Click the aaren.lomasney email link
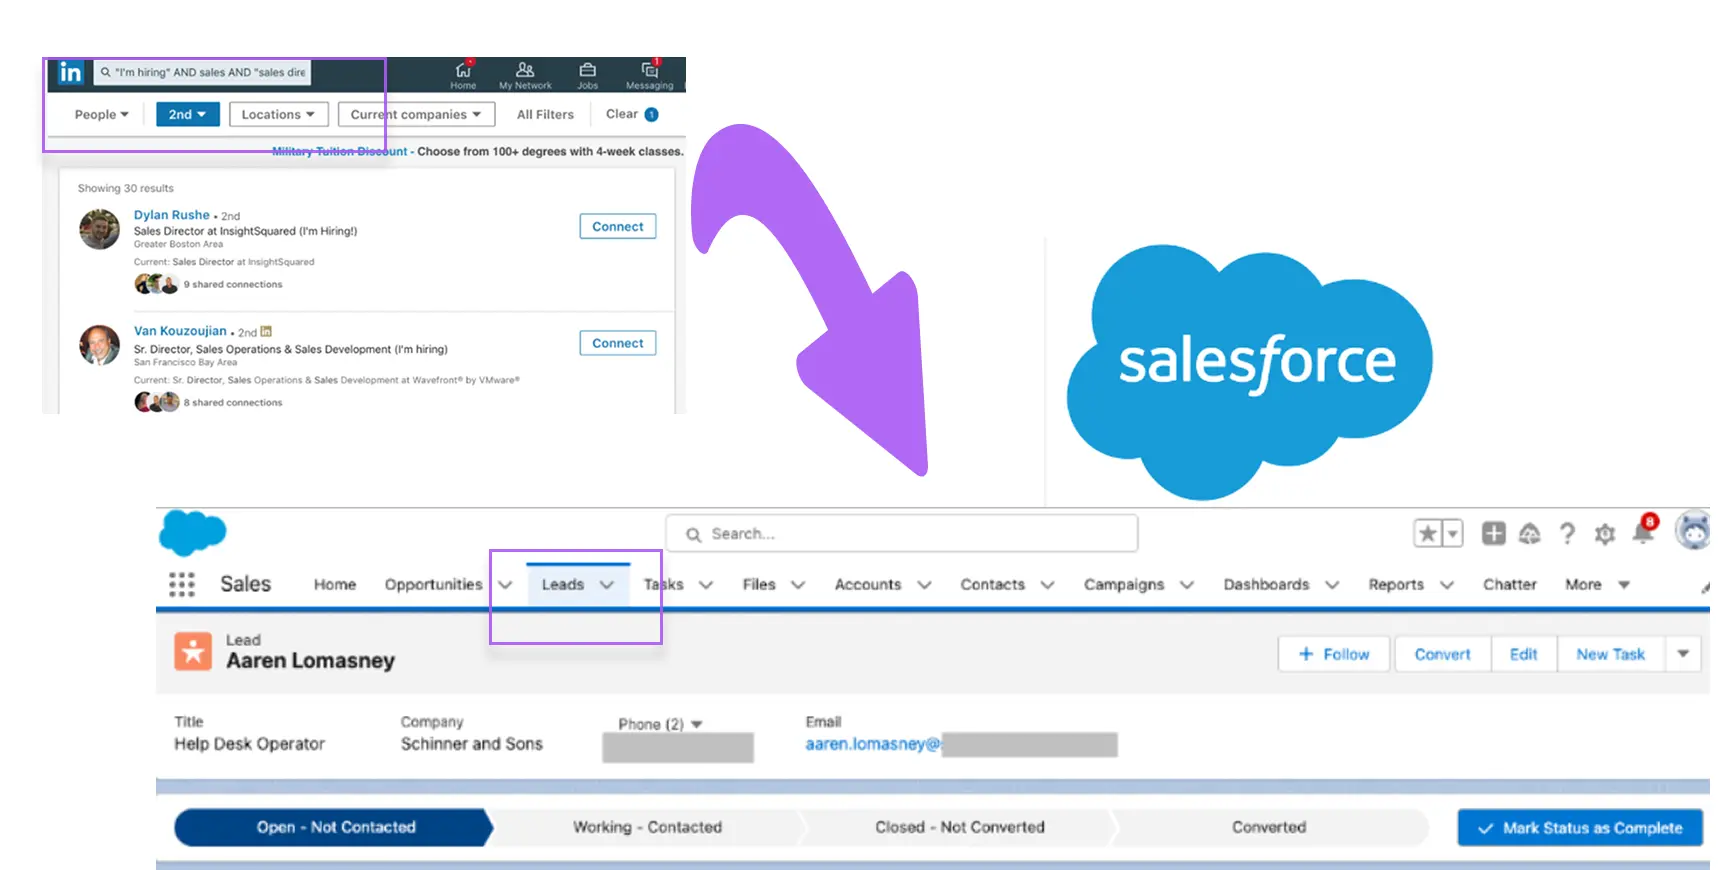The width and height of the screenshot is (1731, 870). tap(873, 744)
